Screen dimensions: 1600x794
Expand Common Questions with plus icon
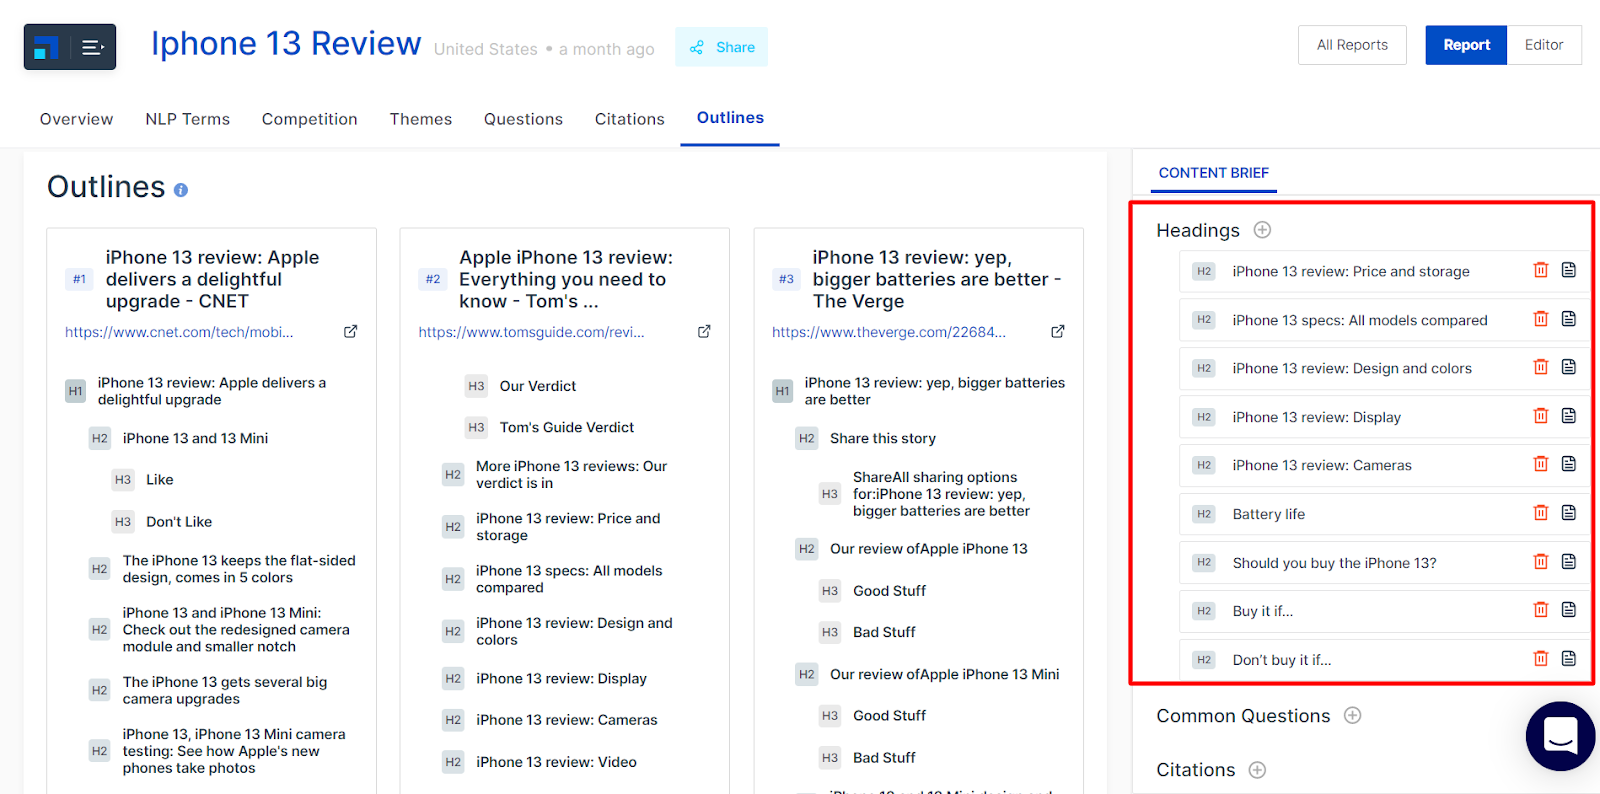click(1352, 715)
